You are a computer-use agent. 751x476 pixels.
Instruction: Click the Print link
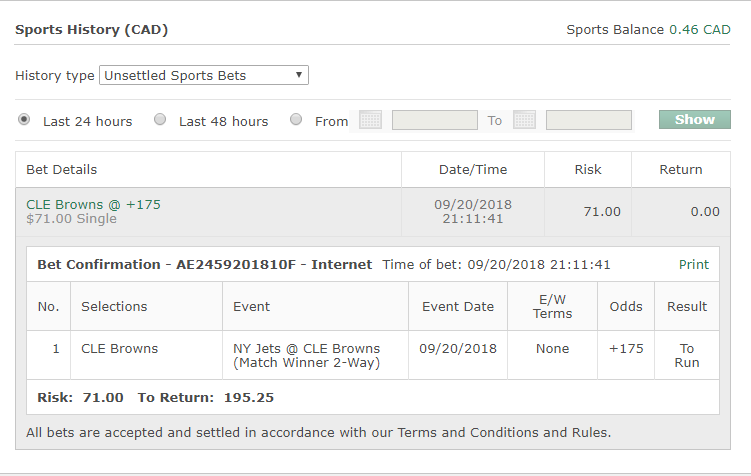pos(693,265)
